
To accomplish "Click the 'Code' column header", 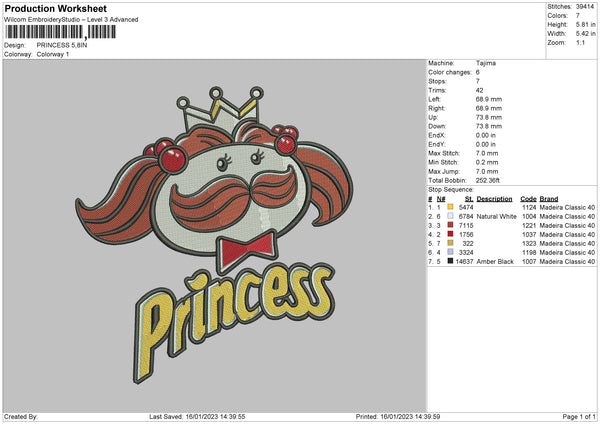I will coord(528,199).
